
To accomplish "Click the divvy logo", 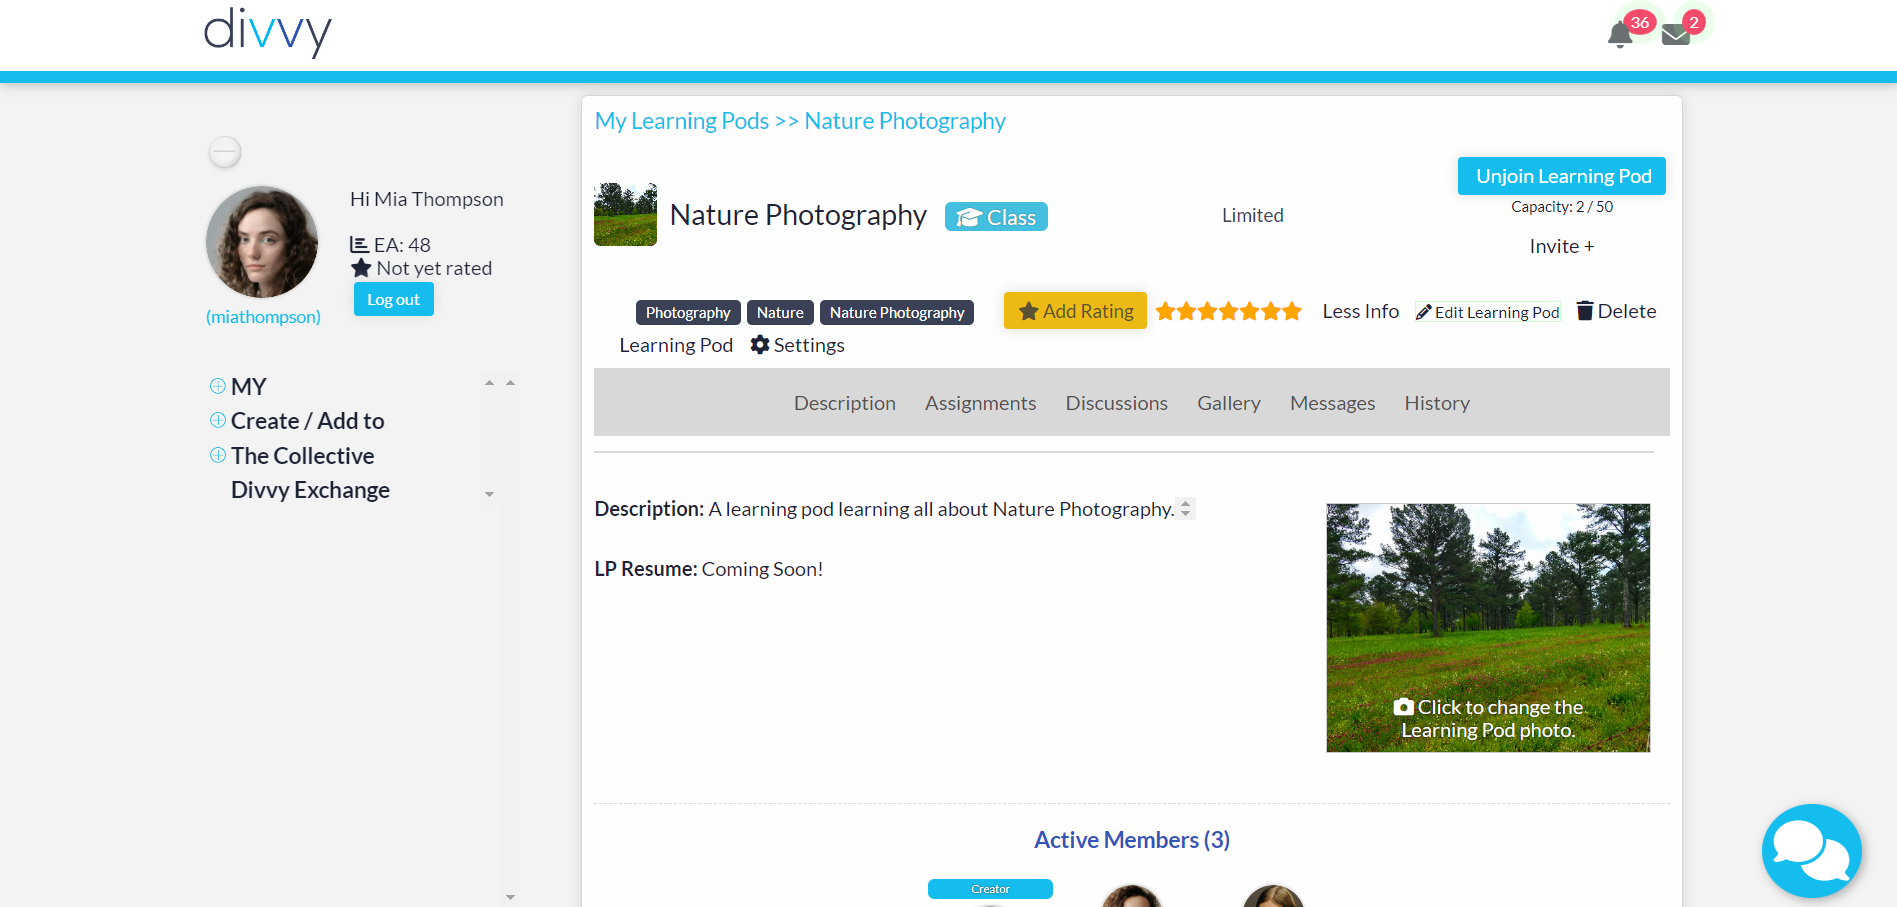I will (x=267, y=32).
